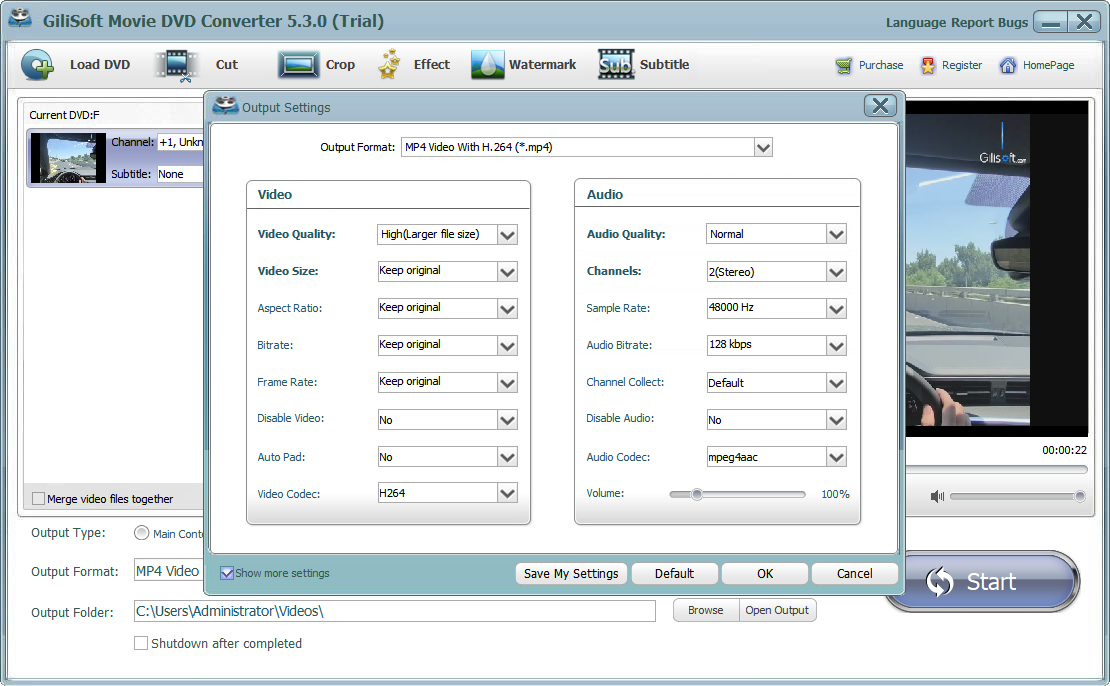Close the Output Settings dialog
This screenshot has width=1110, height=686.
click(x=880, y=106)
